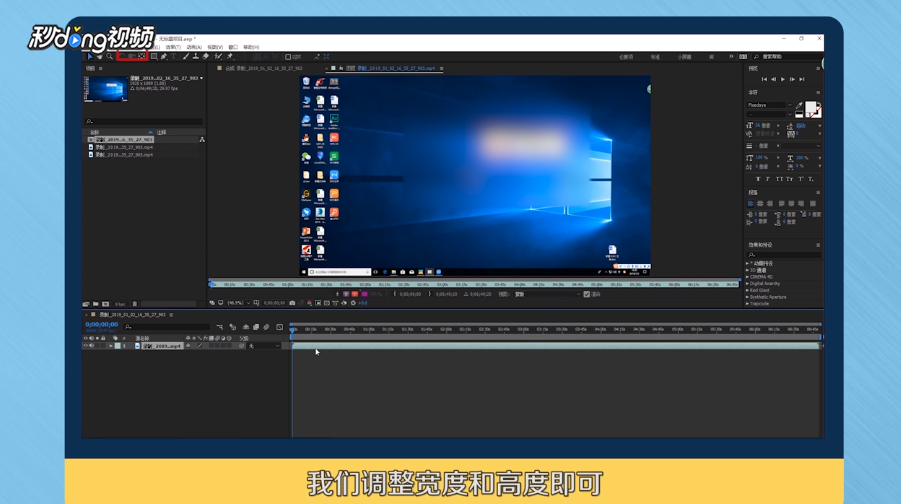Select the Zoom magnifier tool

coord(109,56)
